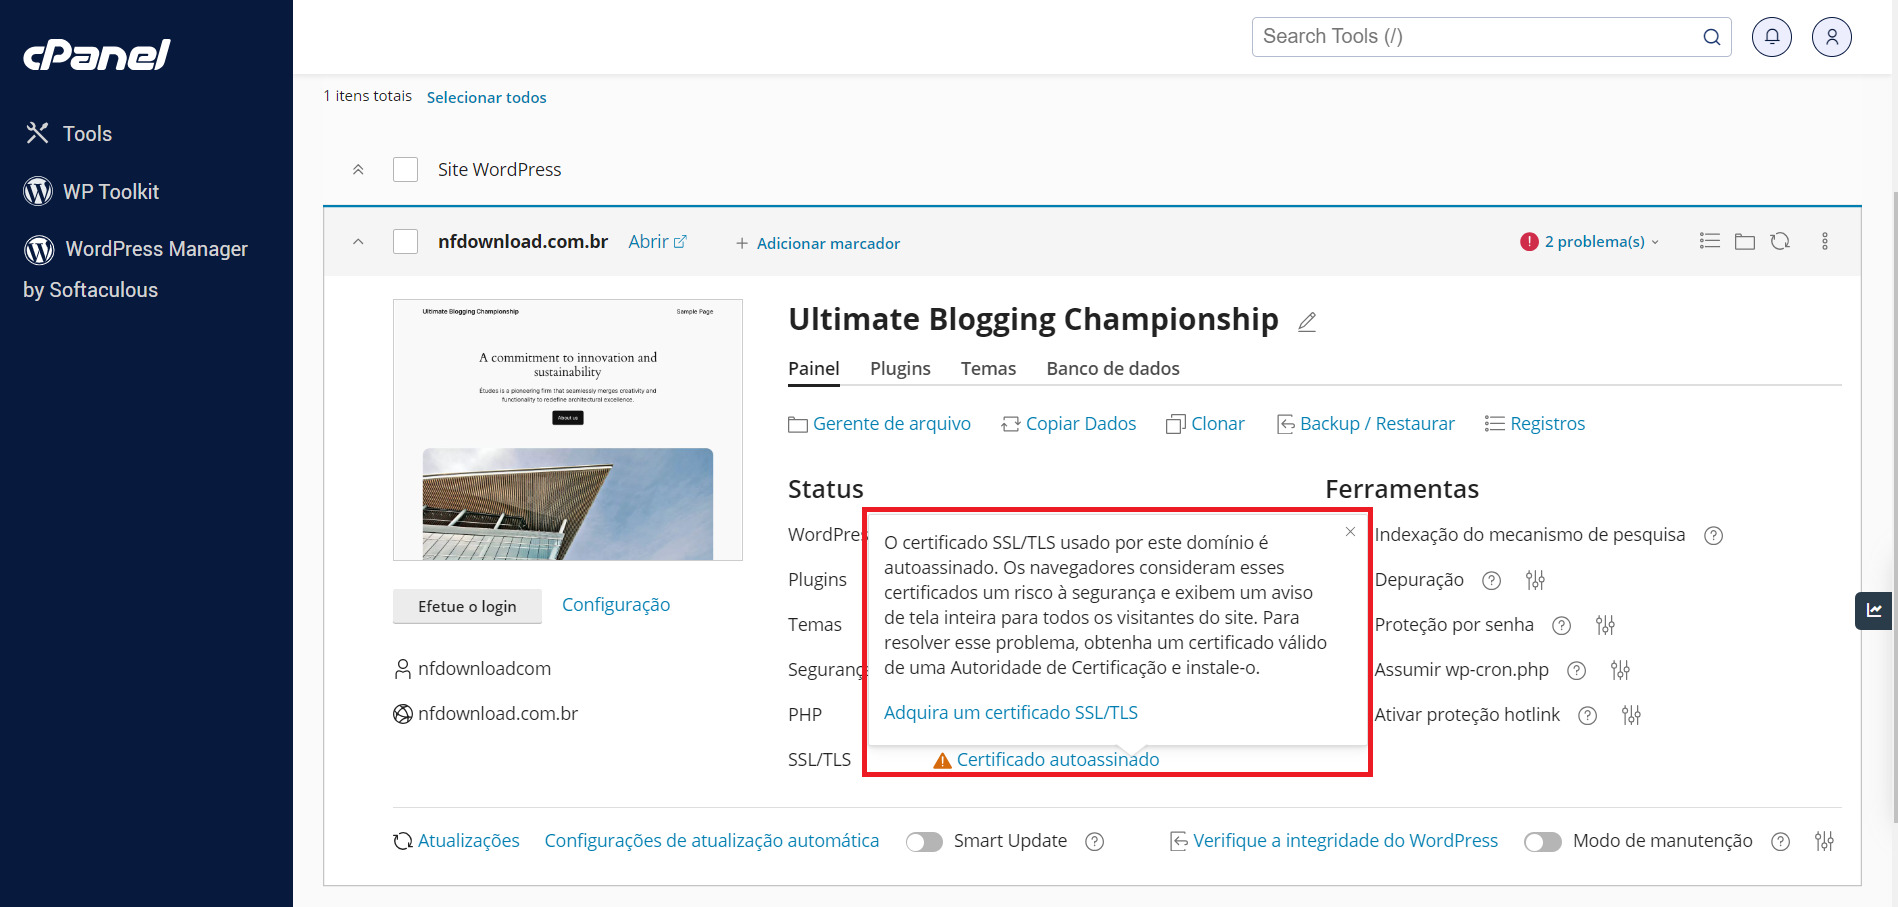Click the refresh icon in site header
Image resolution: width=1898 pixels, height=907 pixels.
click(1780, 241)
